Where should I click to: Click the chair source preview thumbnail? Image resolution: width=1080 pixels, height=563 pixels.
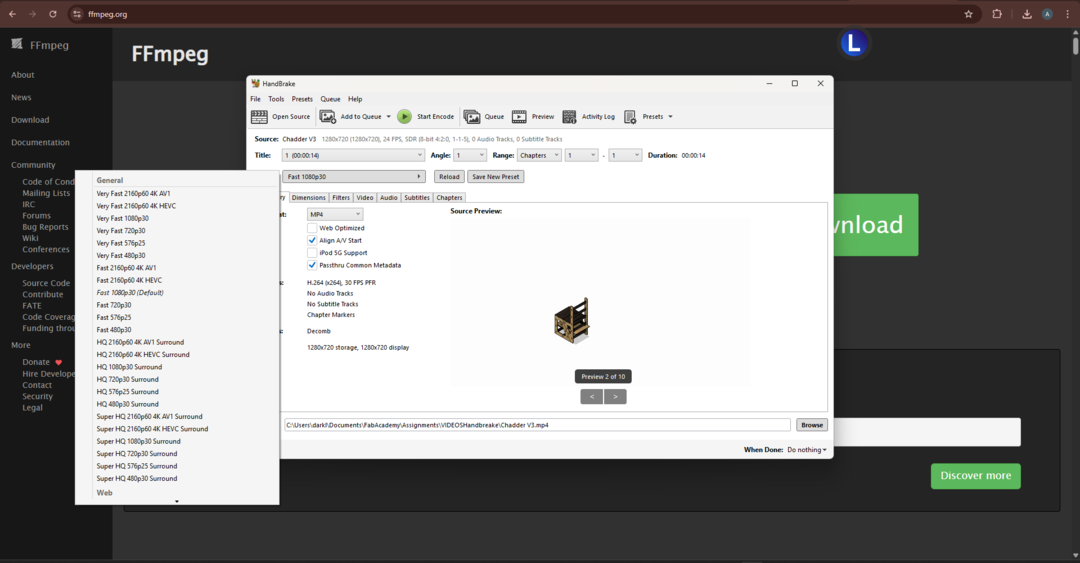[572, 319]
